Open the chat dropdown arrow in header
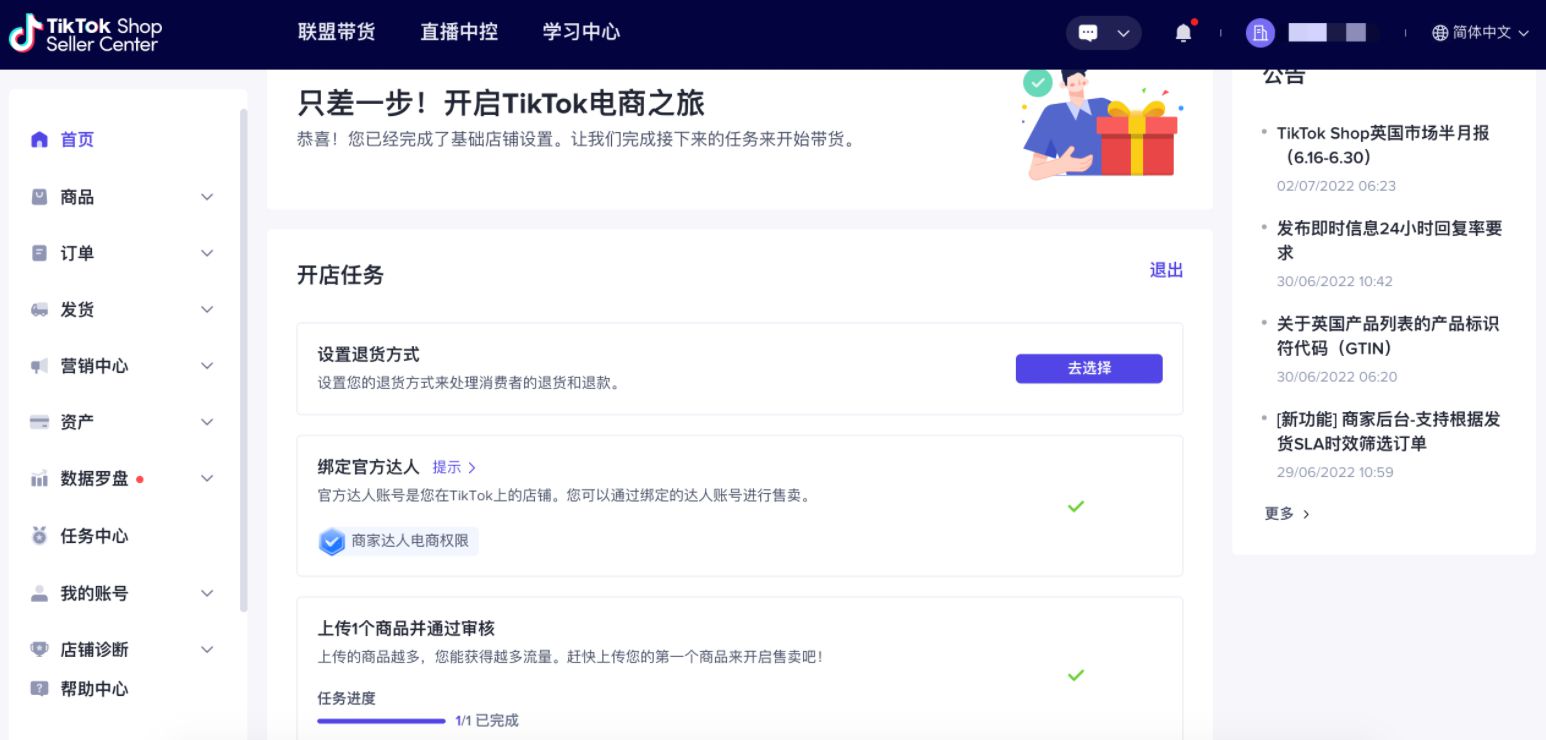 (x=1123, y=33)
